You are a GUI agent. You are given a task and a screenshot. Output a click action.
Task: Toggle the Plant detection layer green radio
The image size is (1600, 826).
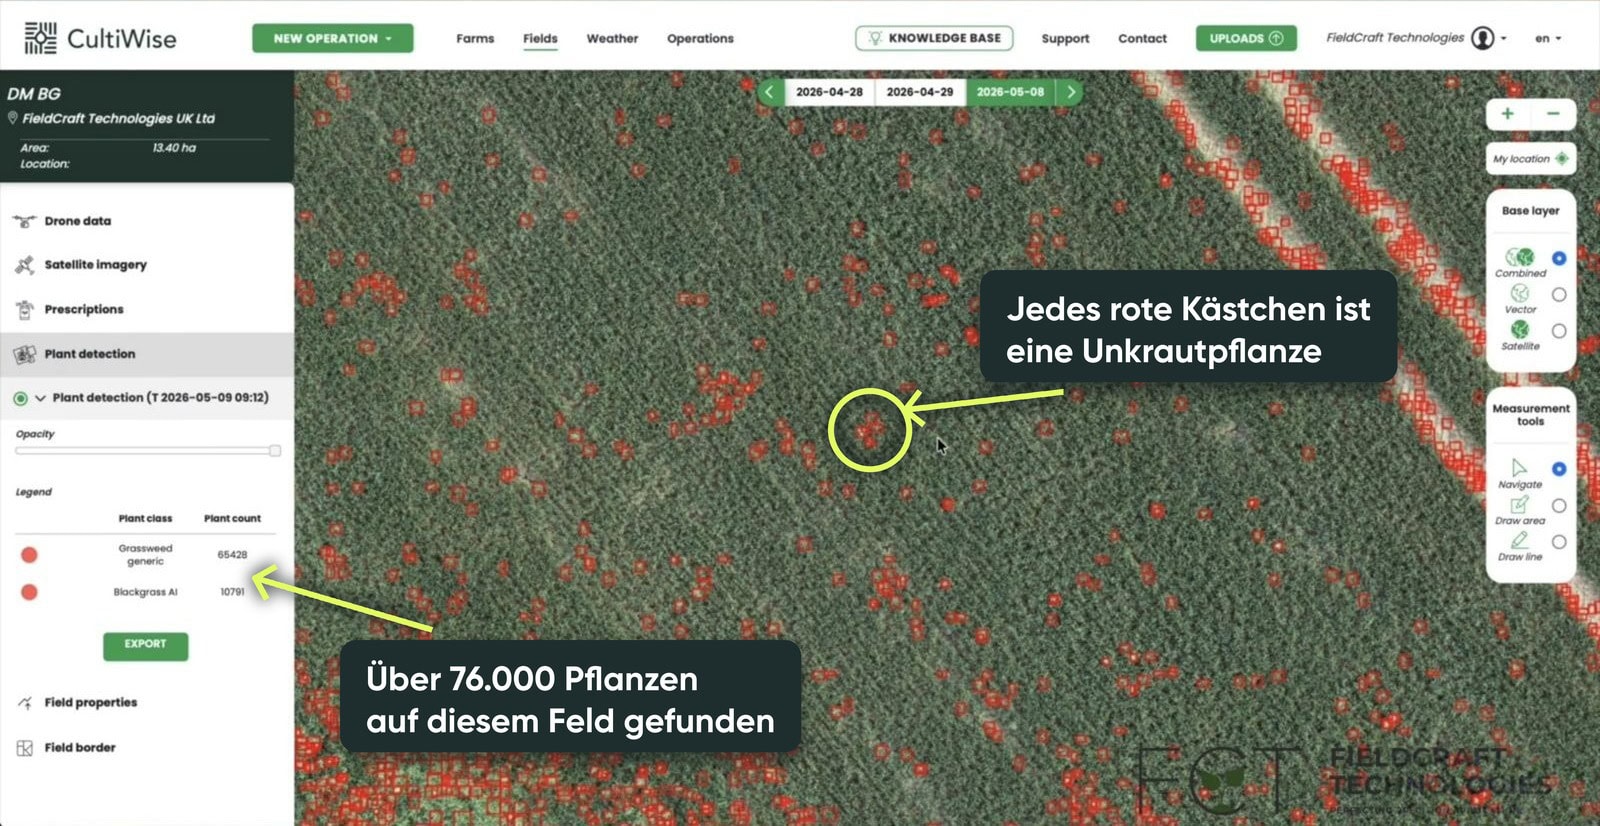point(20,398)
